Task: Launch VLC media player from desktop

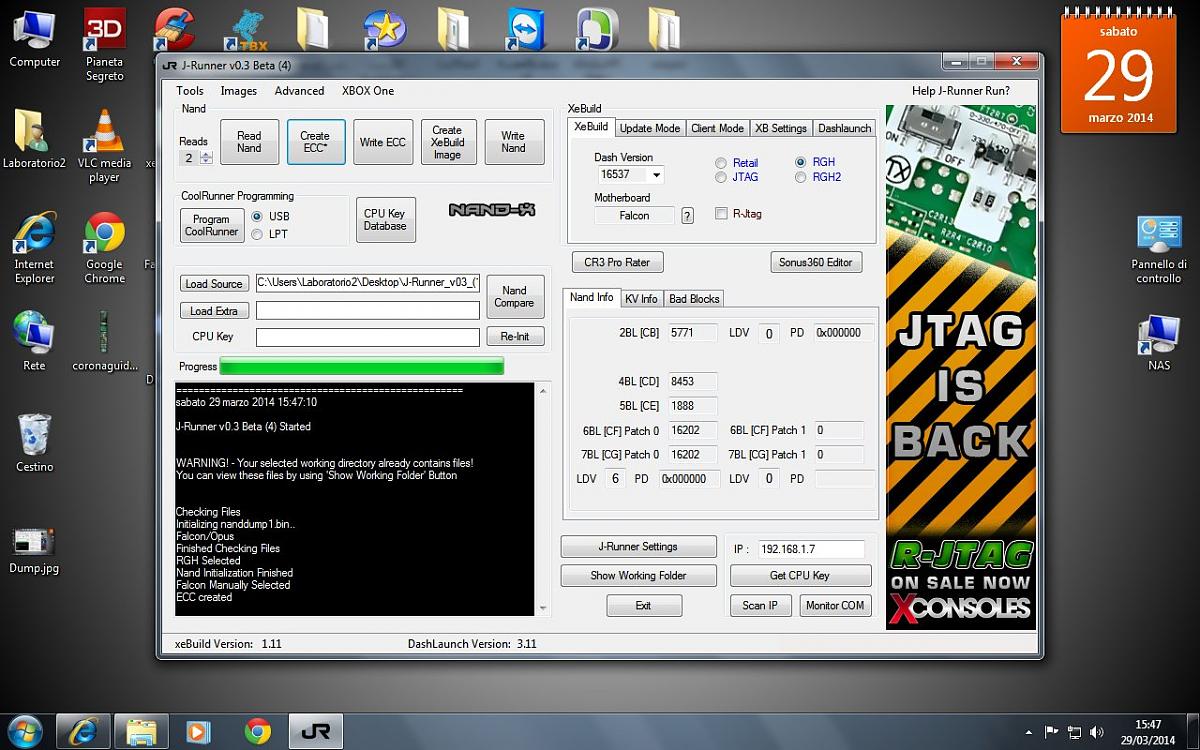Action: click(104, 146)
